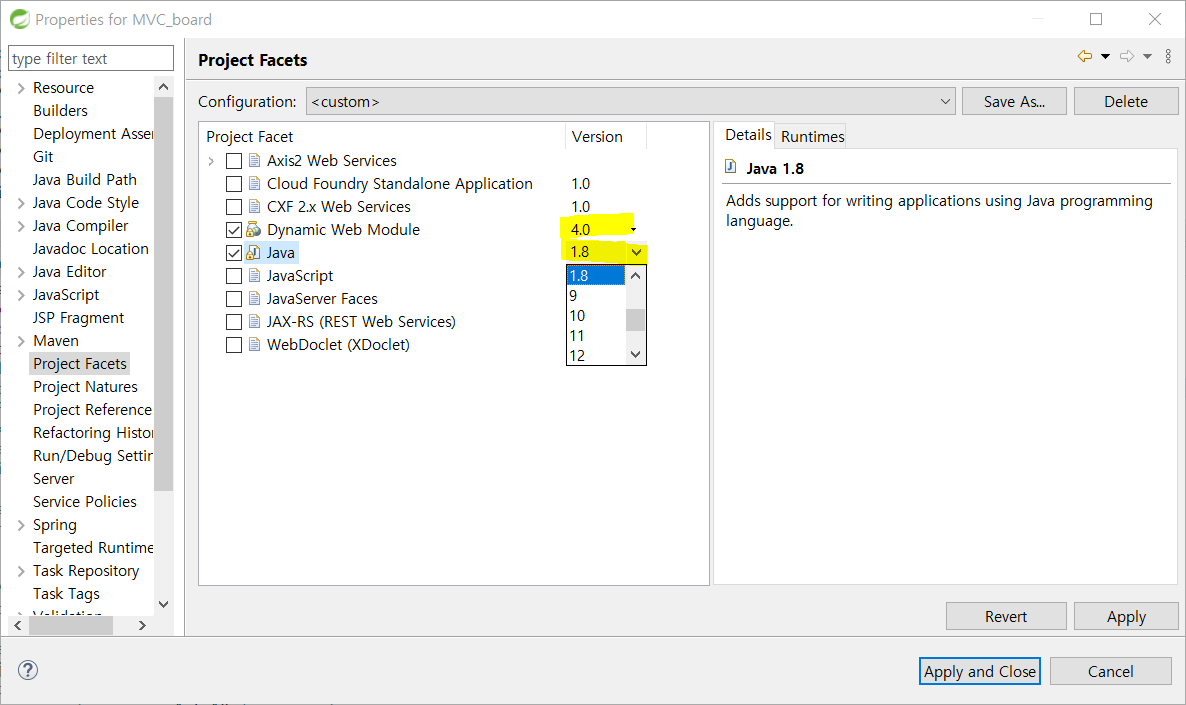
Task: Select Java version 10 from list
Action: (x=596, y=315)
